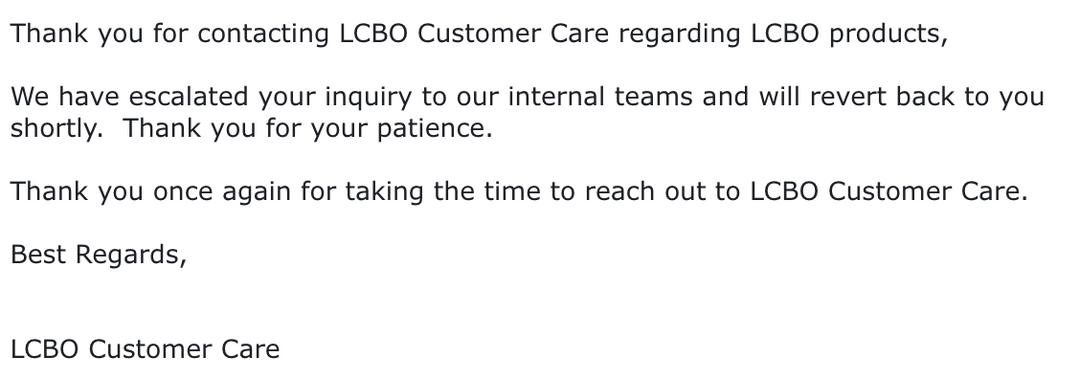Click the "Best Regards," closing line
Screen dimensions: 1080x379
98,255
